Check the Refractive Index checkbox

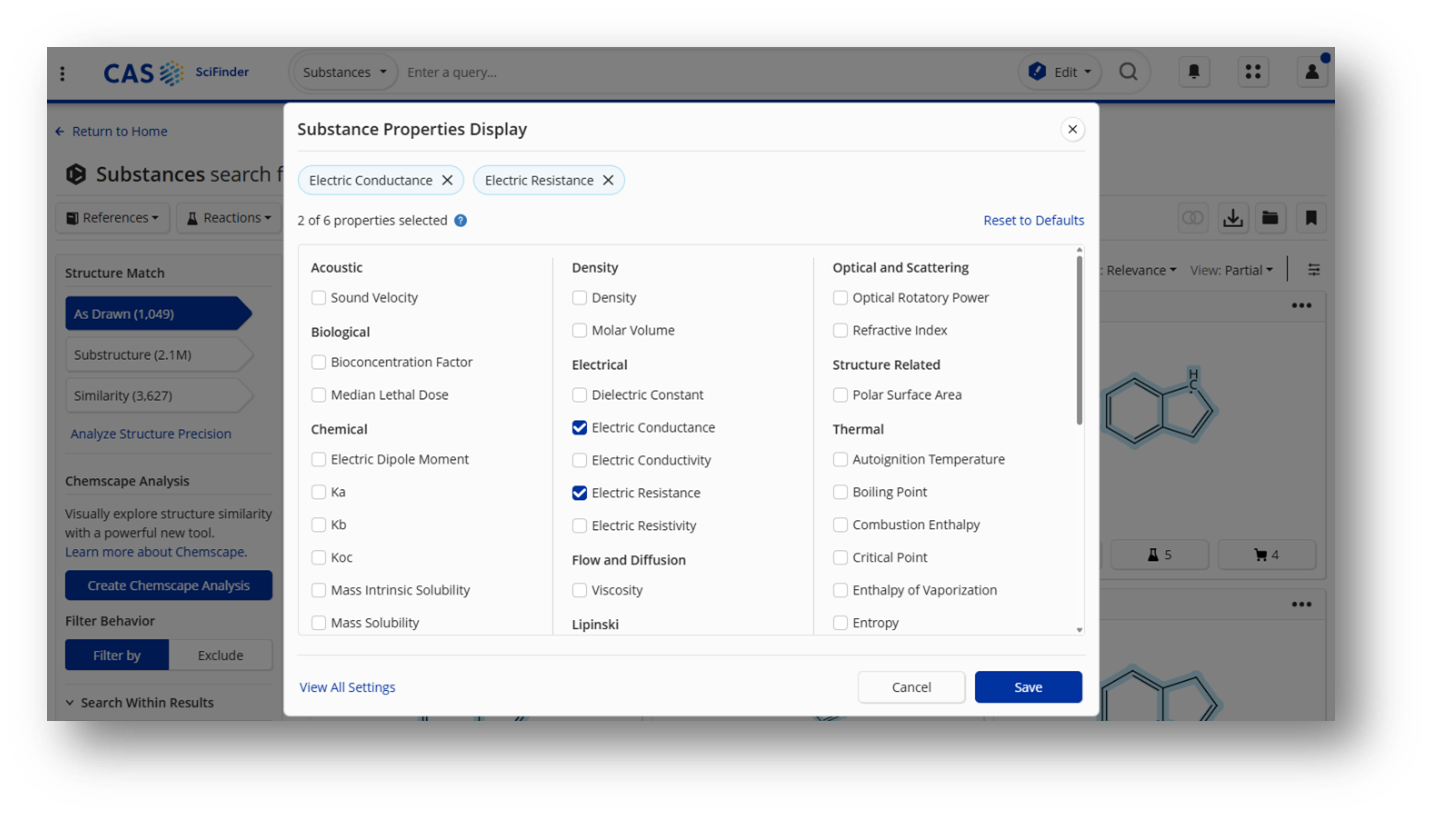pyautogui.click(x=840, y=330)
